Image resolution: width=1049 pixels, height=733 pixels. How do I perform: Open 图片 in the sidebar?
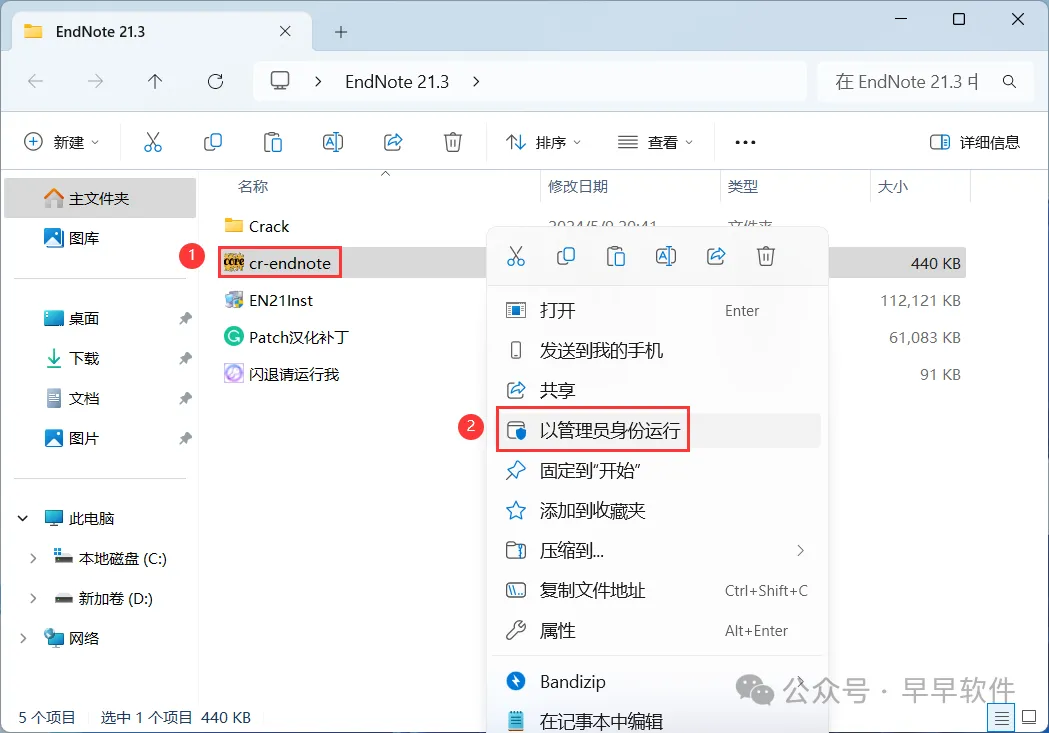[100, 439]
